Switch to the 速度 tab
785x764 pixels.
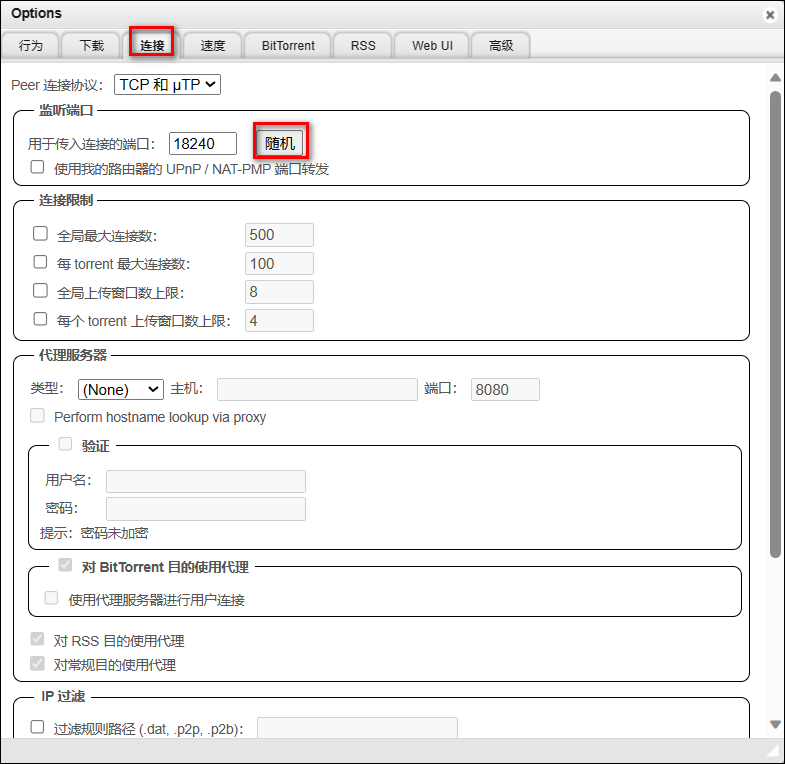[x=213, y=45]
